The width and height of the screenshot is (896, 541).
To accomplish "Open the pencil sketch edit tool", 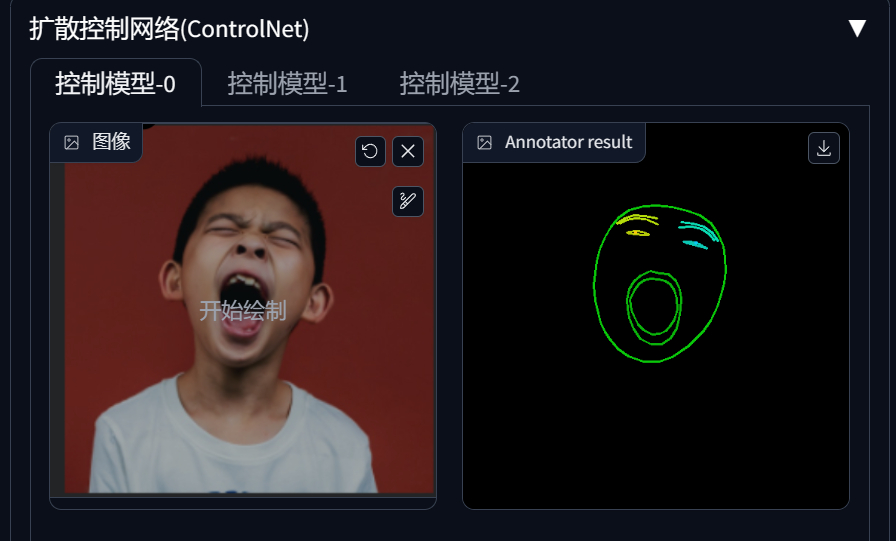I will coord(408,201).
